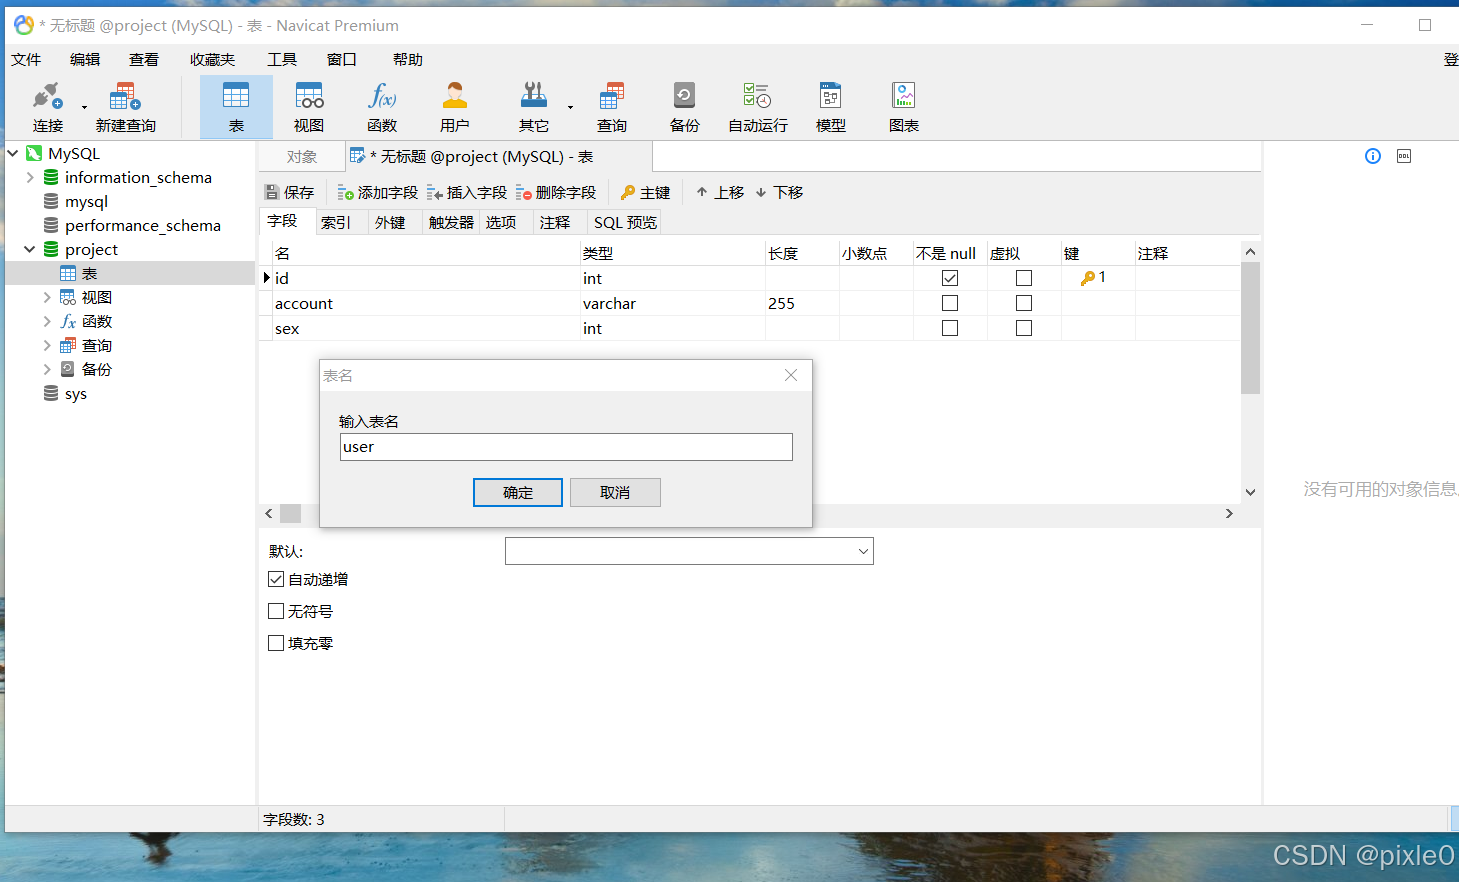
Task: Click the blue info icon in right panel
Action: click(1373, 156)
